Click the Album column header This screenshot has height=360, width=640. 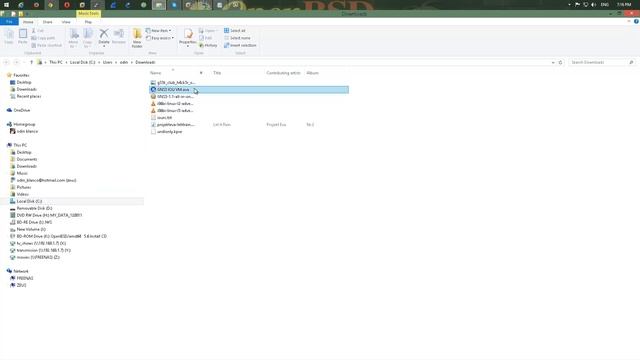312,73
